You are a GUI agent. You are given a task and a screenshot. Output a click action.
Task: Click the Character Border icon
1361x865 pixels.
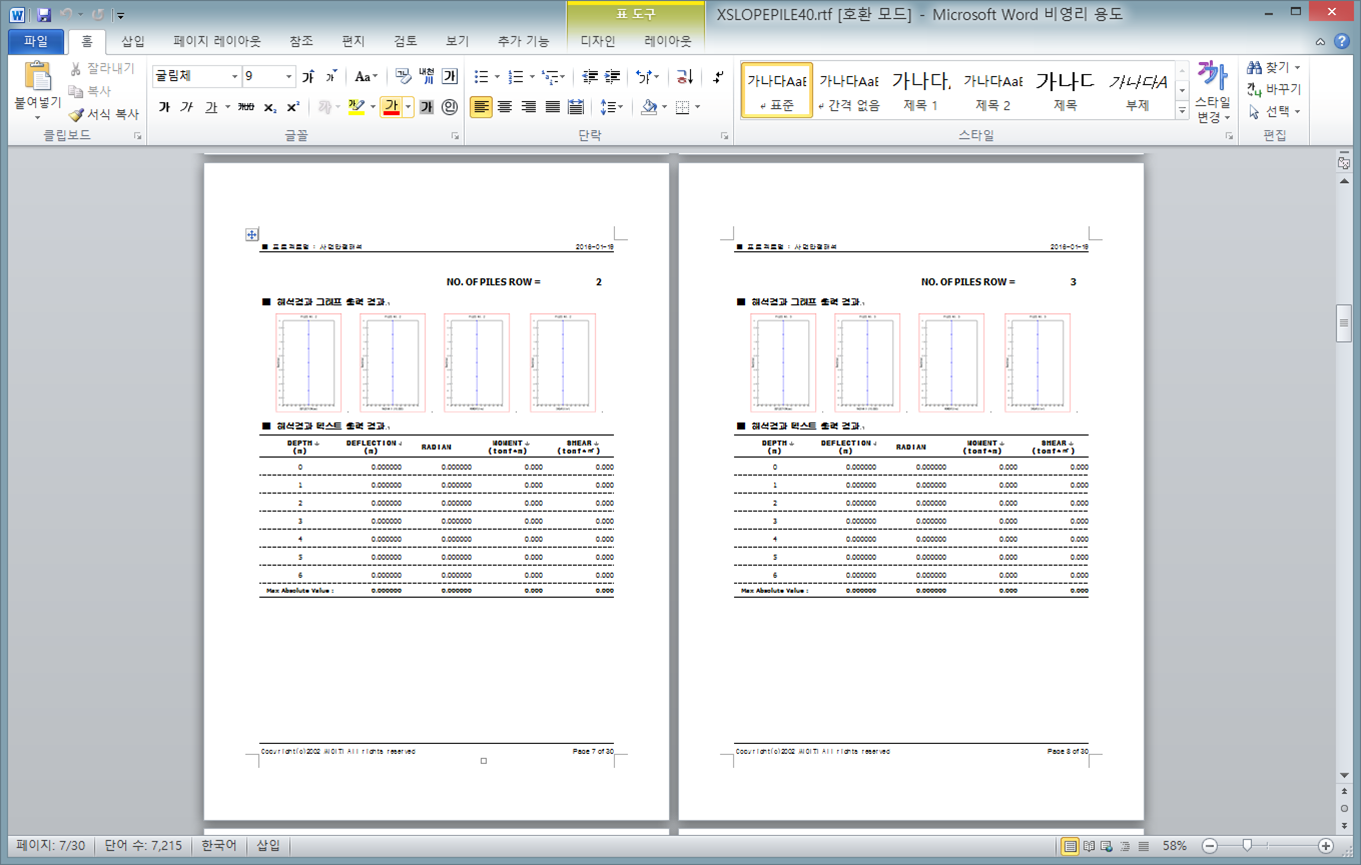pos(450,77)
